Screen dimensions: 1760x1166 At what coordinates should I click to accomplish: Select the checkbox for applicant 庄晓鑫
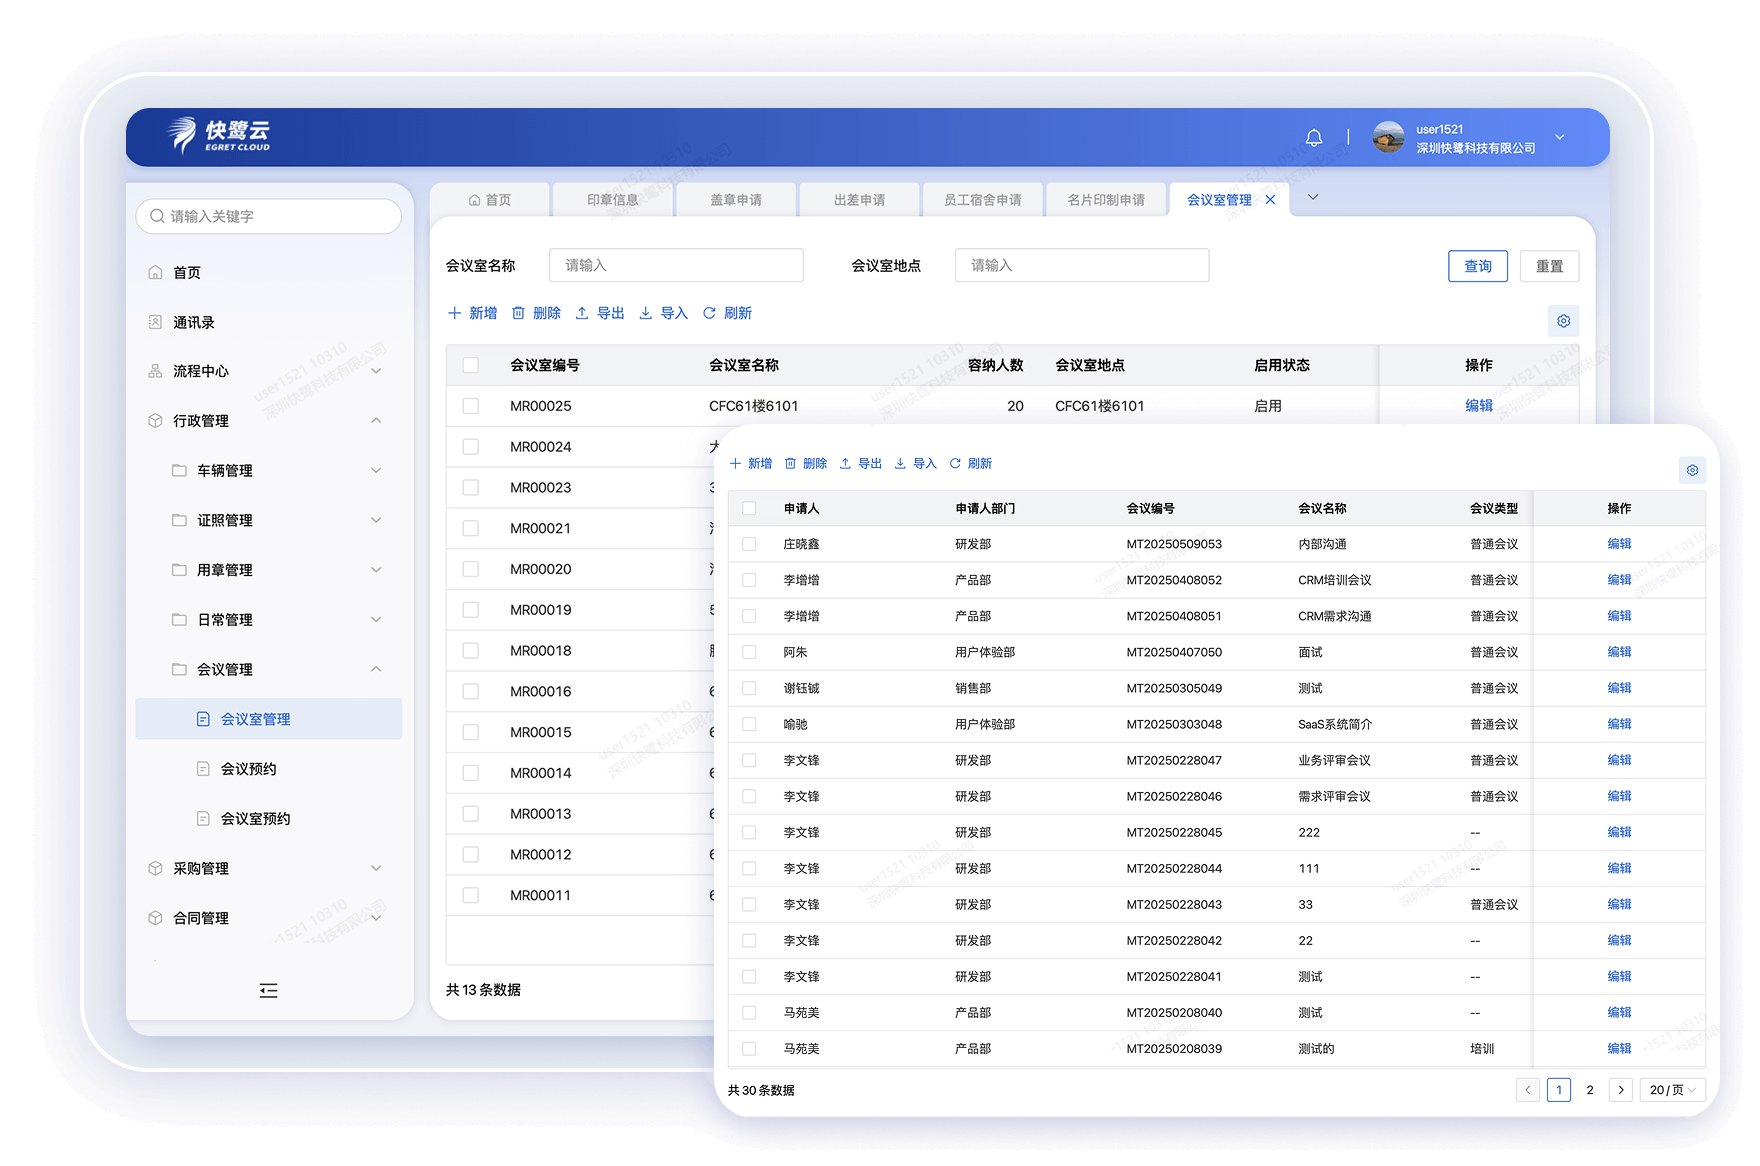click(x=749, y=544)
